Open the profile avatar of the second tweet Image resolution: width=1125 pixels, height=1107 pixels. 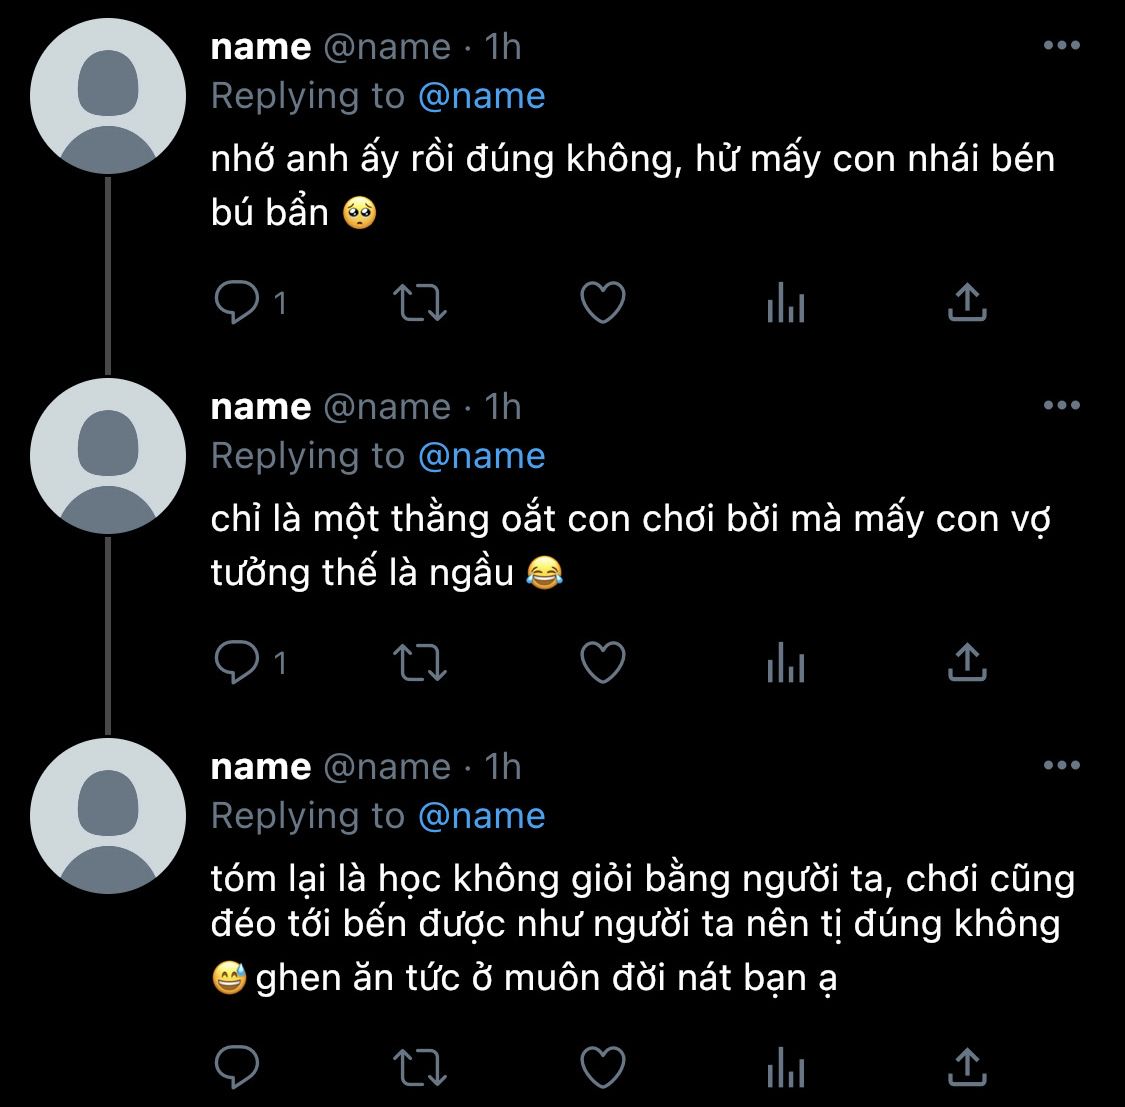click(x=108, y=456)
